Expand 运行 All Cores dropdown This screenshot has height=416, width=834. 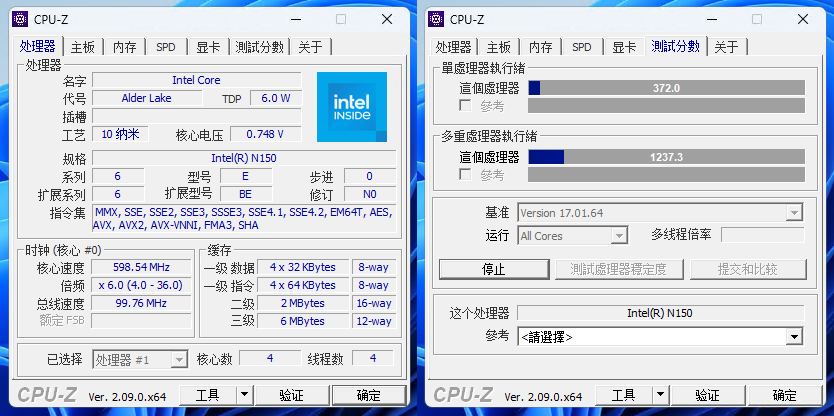tap(619, 236)
